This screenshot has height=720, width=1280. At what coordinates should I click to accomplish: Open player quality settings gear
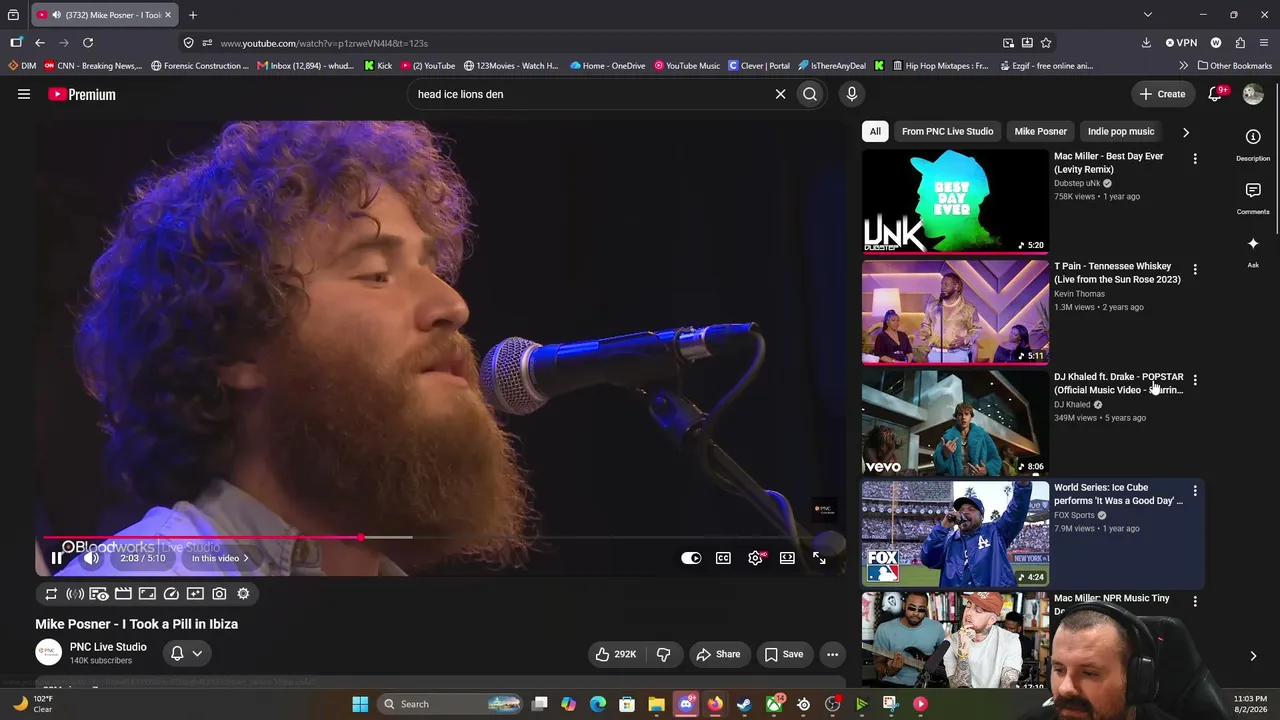pyautogui.click(x=755, y=558)
